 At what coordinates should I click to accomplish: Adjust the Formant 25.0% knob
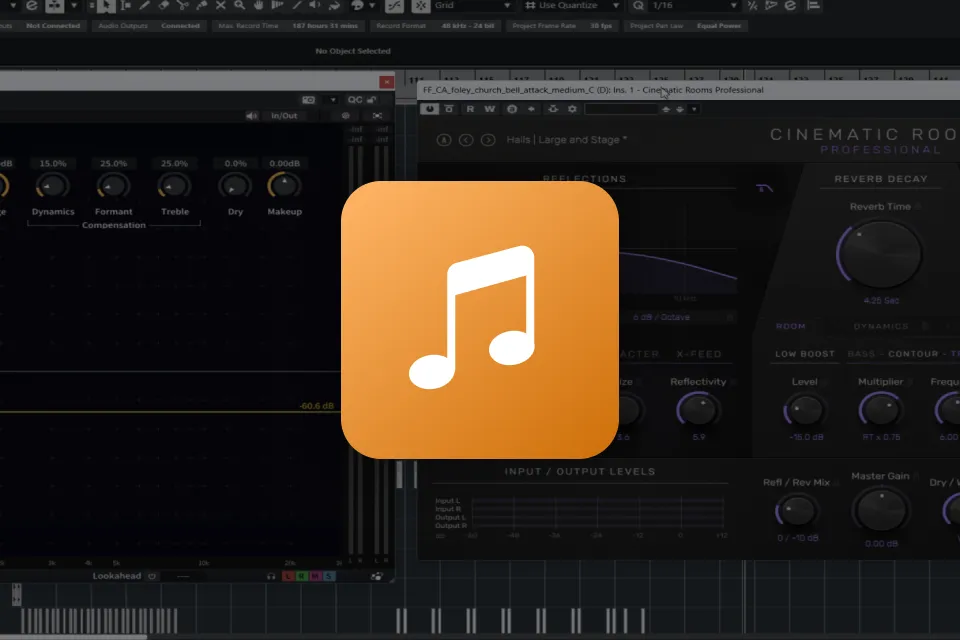coord(113,186)
